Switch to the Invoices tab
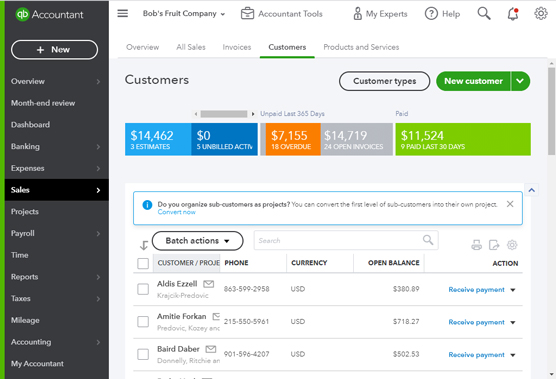The image size is (556, 379). (x=237, y=47)
